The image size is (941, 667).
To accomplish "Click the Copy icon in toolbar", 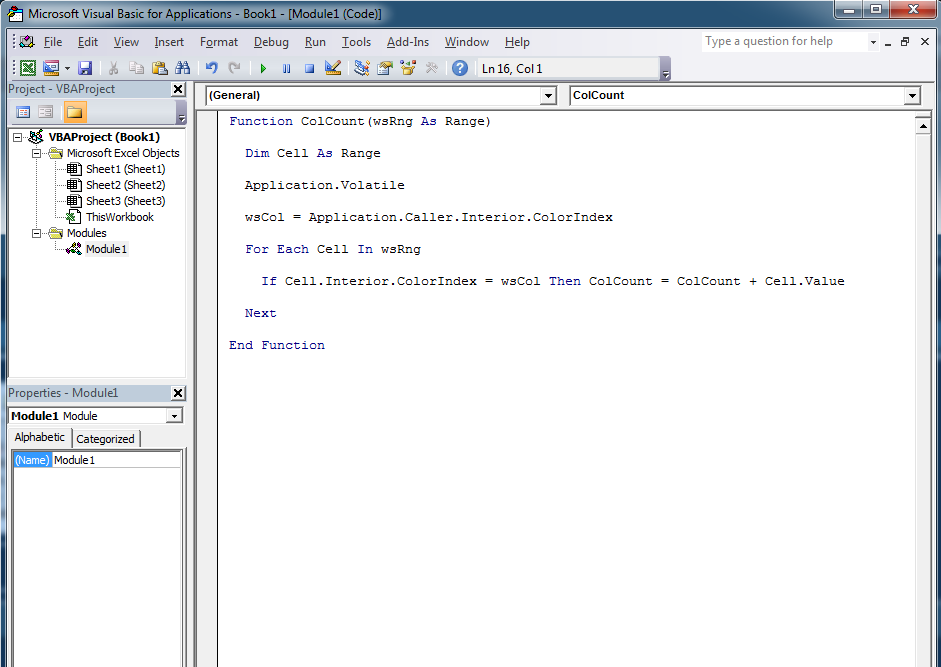I will (136, 68).
